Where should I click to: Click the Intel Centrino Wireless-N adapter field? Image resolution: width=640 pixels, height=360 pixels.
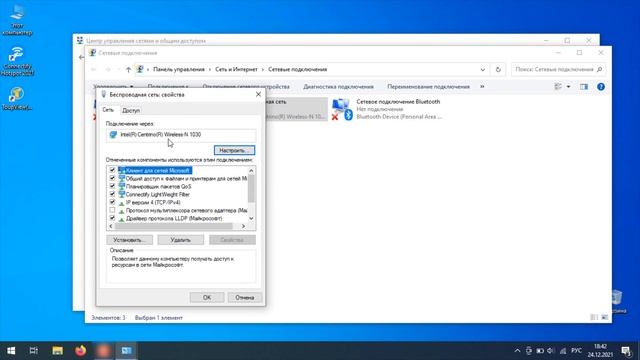point(181,135)
